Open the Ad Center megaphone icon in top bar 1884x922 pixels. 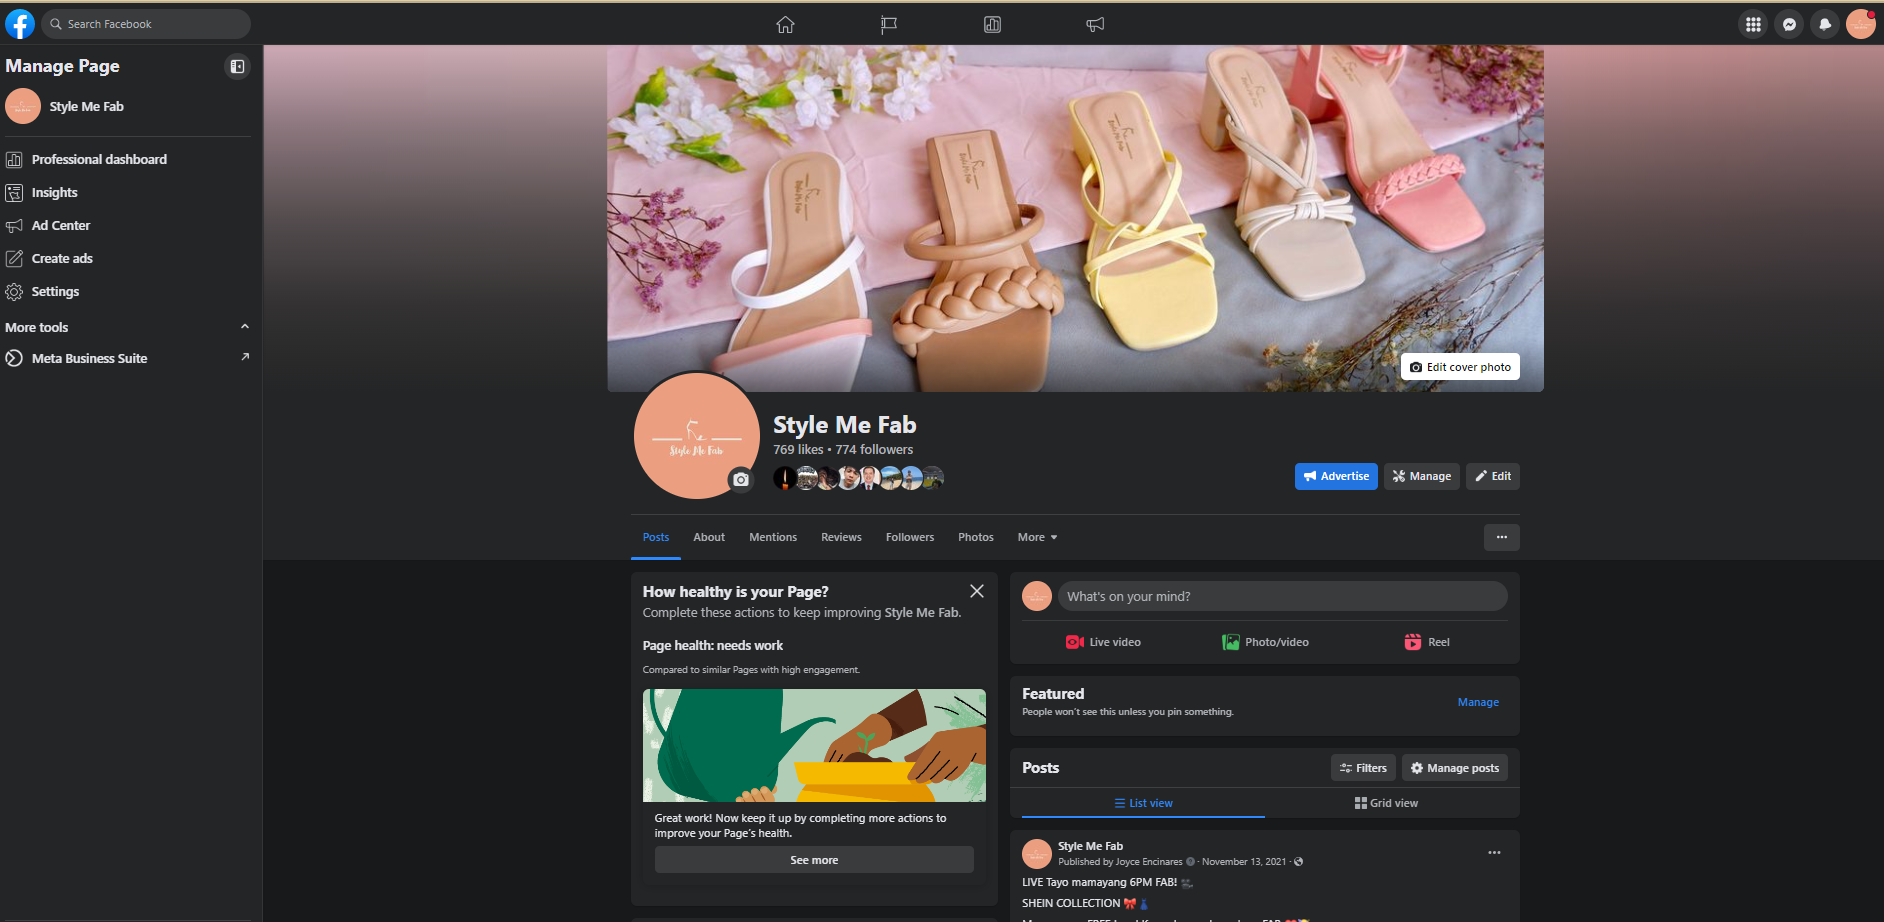(x=1095, y=24)
